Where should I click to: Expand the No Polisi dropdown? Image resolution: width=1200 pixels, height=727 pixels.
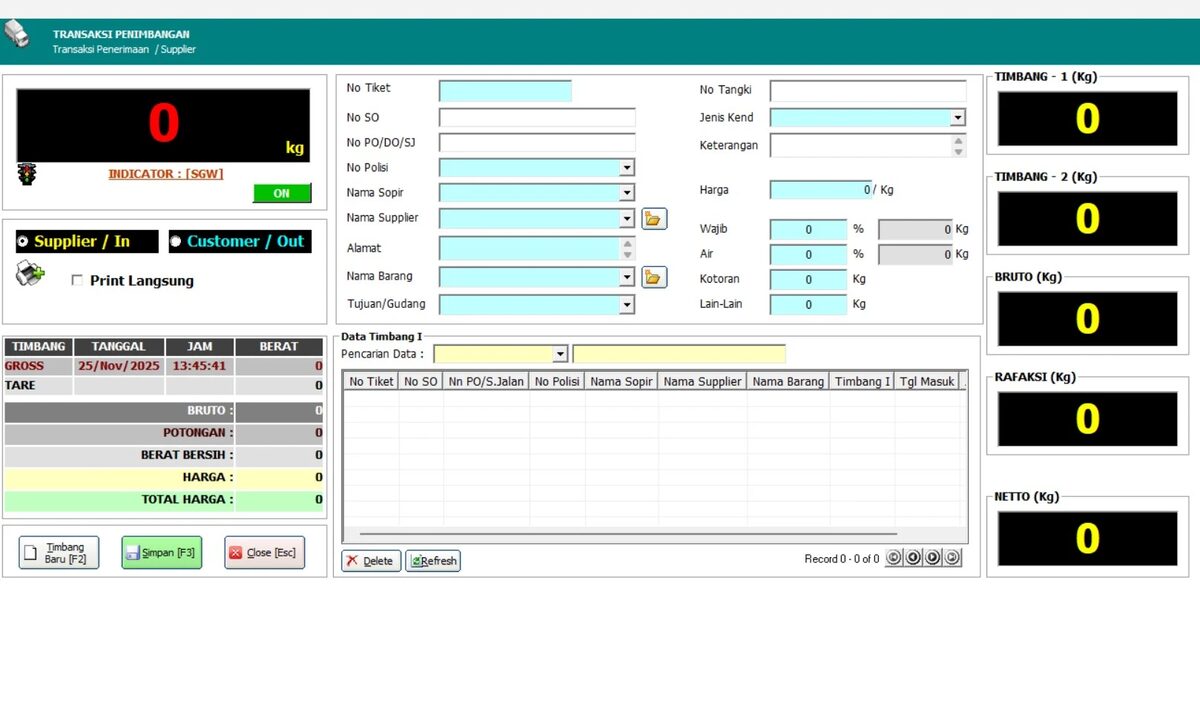pos(627,168)
